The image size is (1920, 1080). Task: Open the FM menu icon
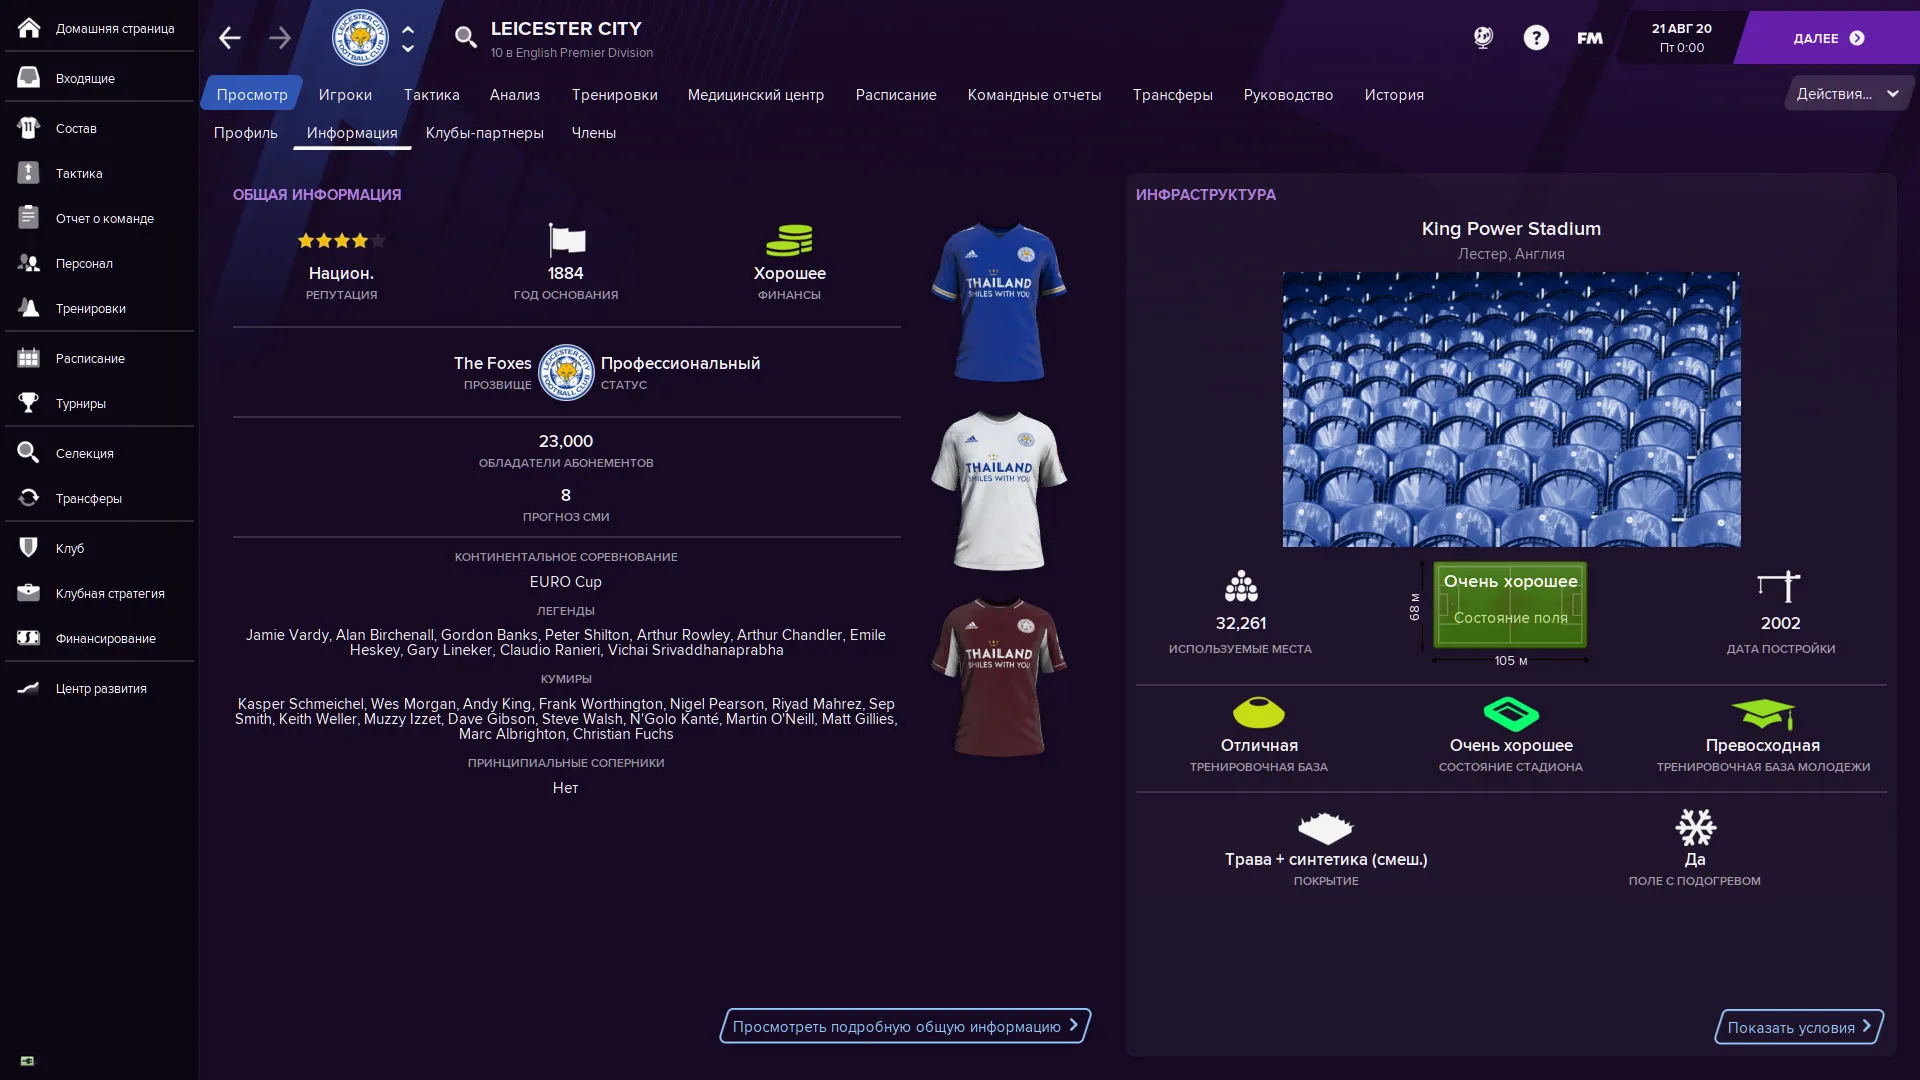click(x=1590, y=38)
